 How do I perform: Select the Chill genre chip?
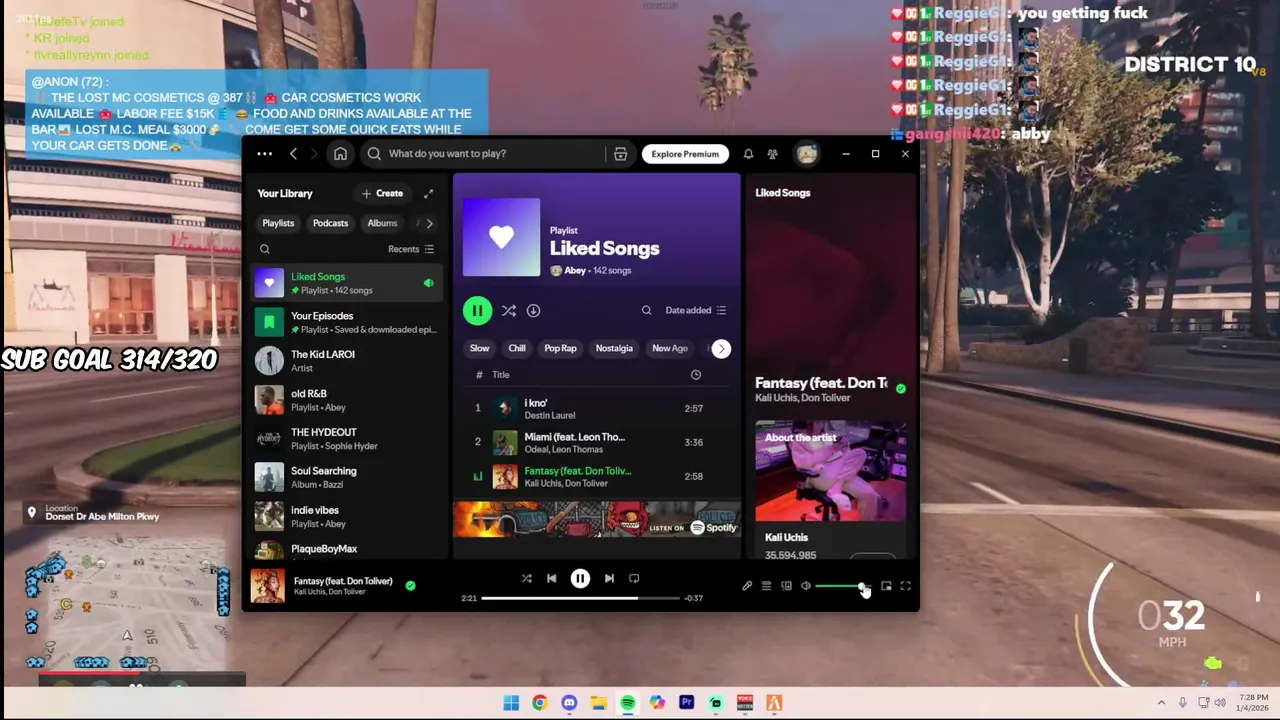(x=517, y=349)
